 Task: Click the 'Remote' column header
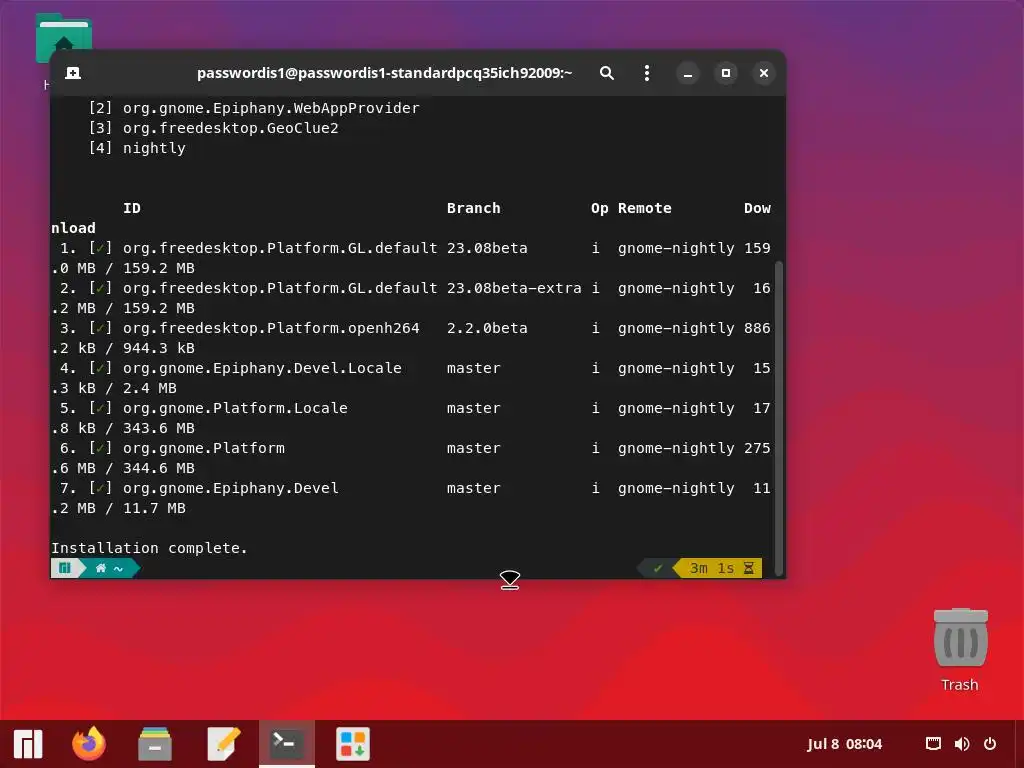645,208
